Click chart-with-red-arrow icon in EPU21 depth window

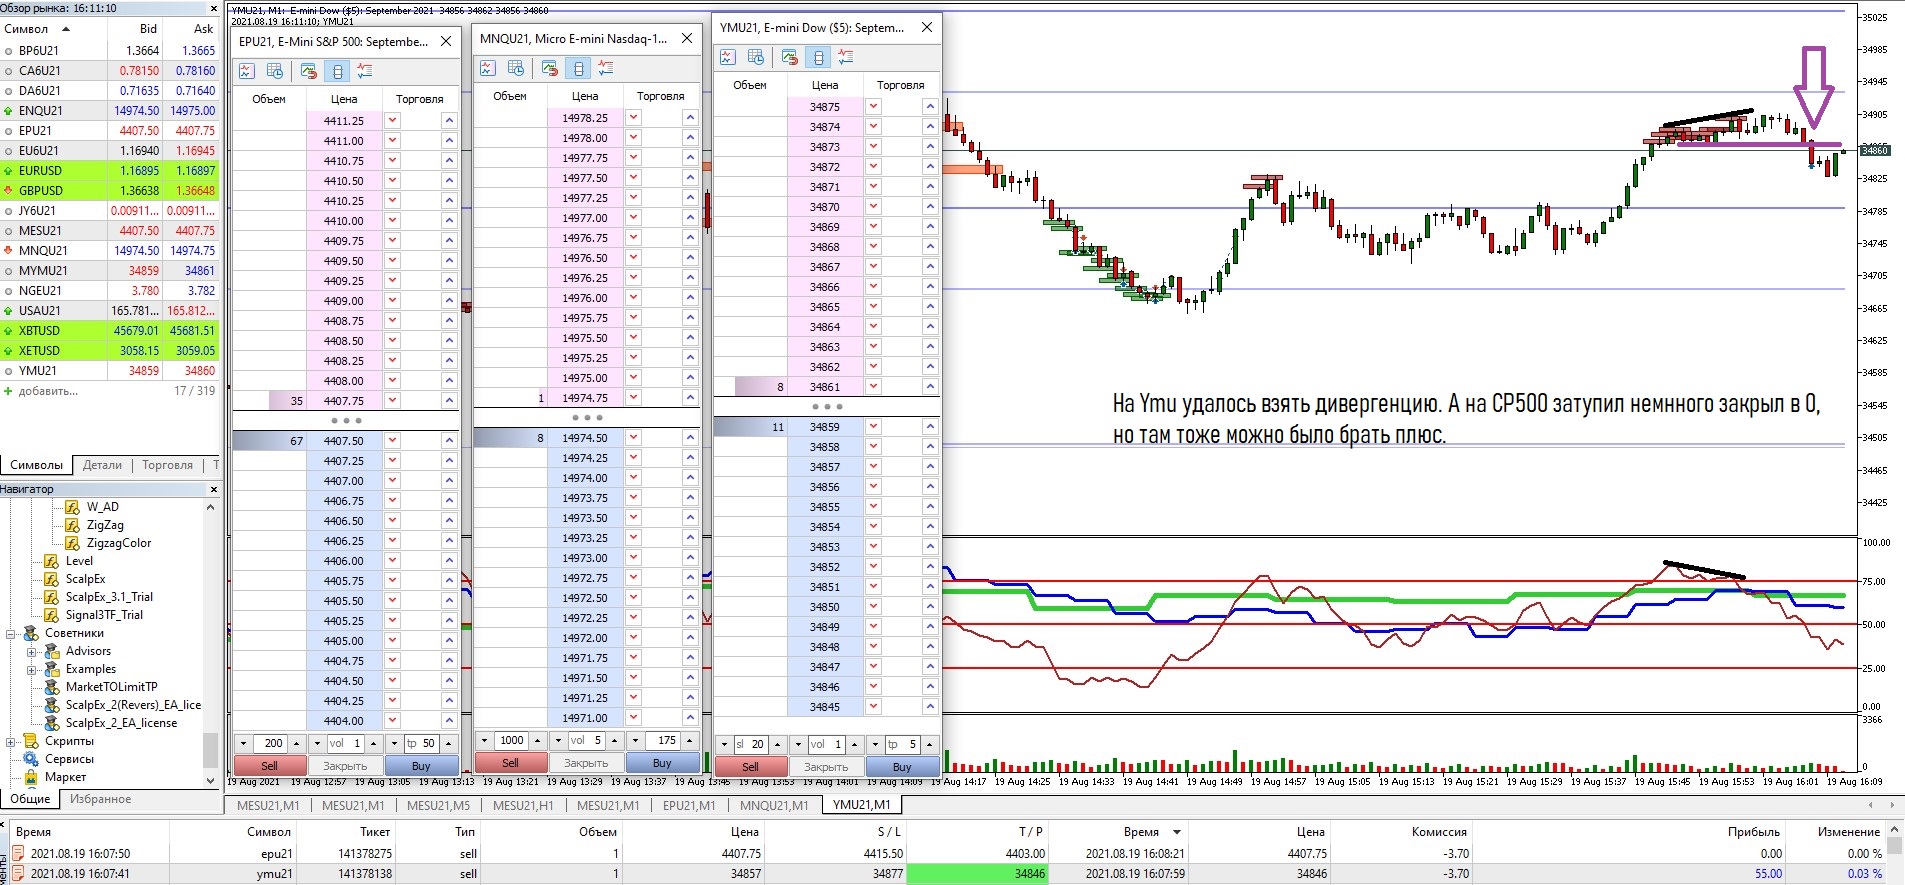[309, 71]
